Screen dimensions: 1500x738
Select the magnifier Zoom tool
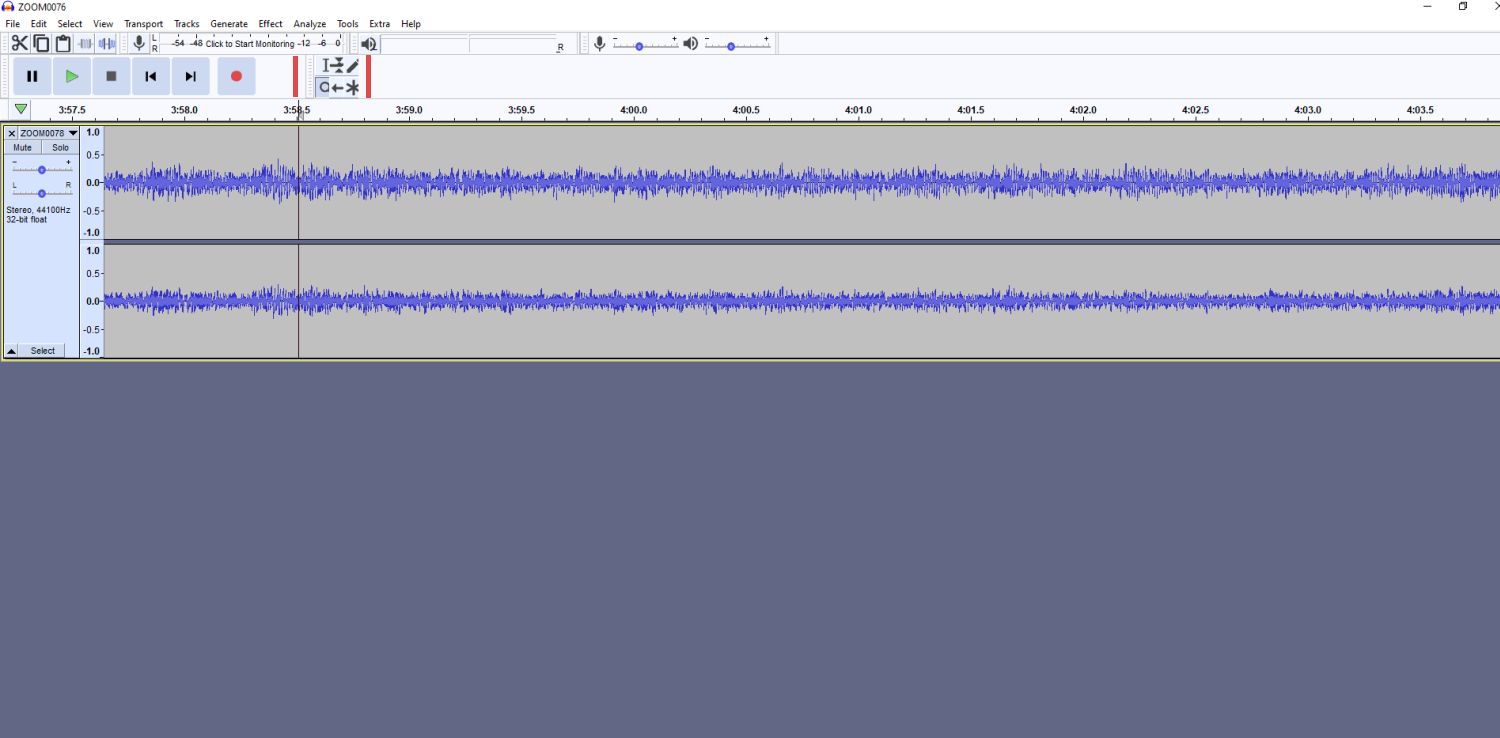point(325,87)
